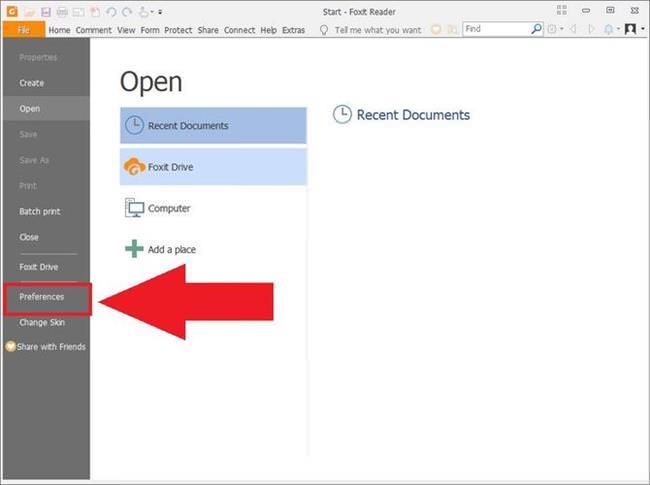
Task: Click the clock icon in Recent Documents list item
Action: click(x=134, y=125)
